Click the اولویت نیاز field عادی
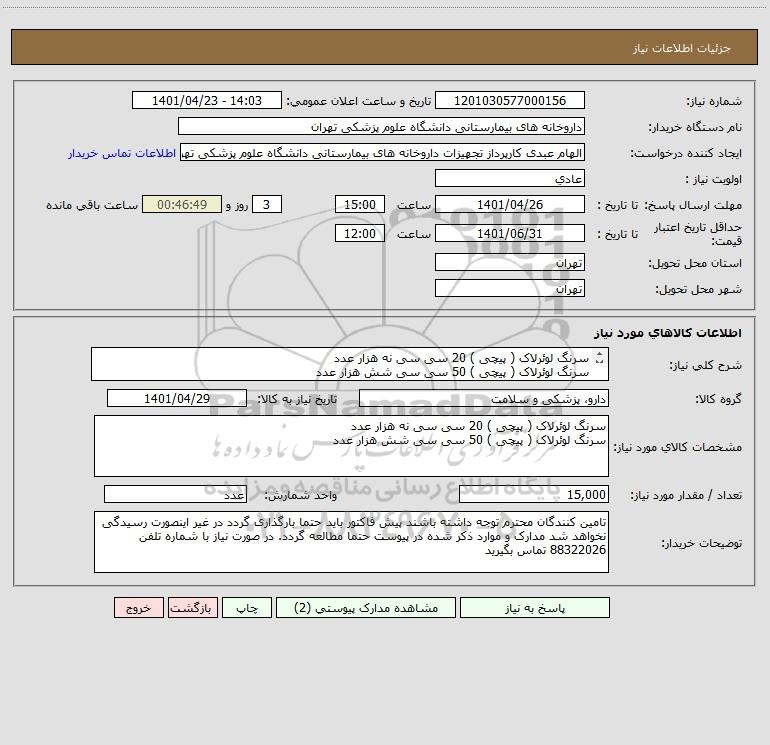 pyautogui.click(x=510, y=179)
